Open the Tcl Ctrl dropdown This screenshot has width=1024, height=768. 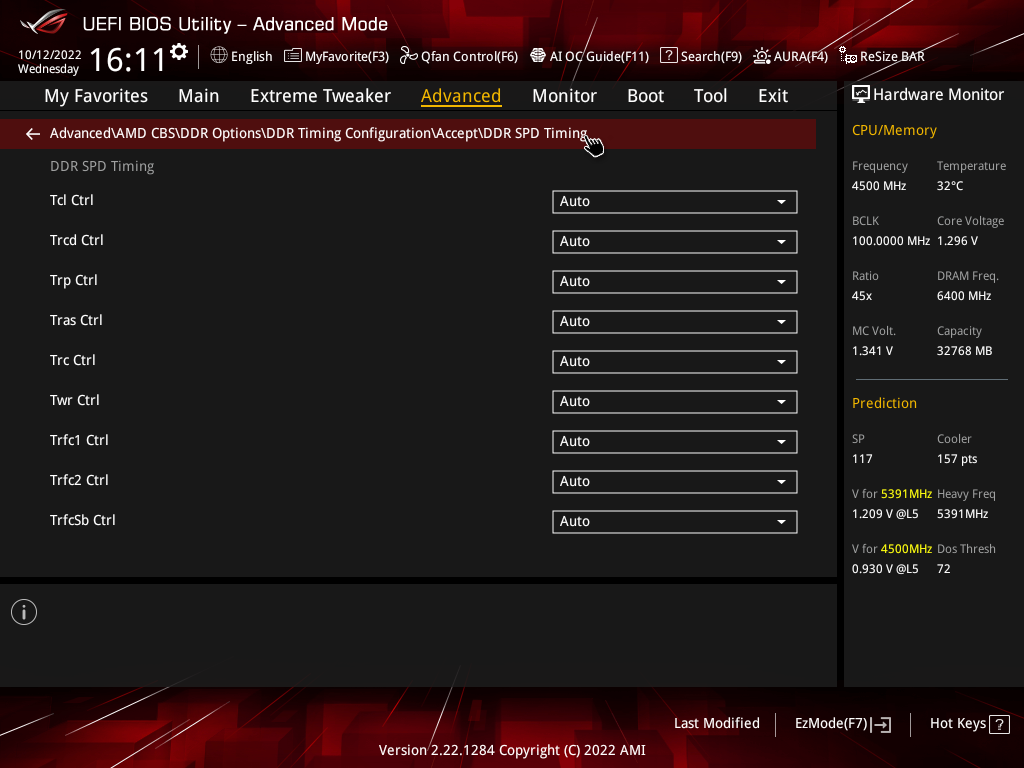(675, 202)
